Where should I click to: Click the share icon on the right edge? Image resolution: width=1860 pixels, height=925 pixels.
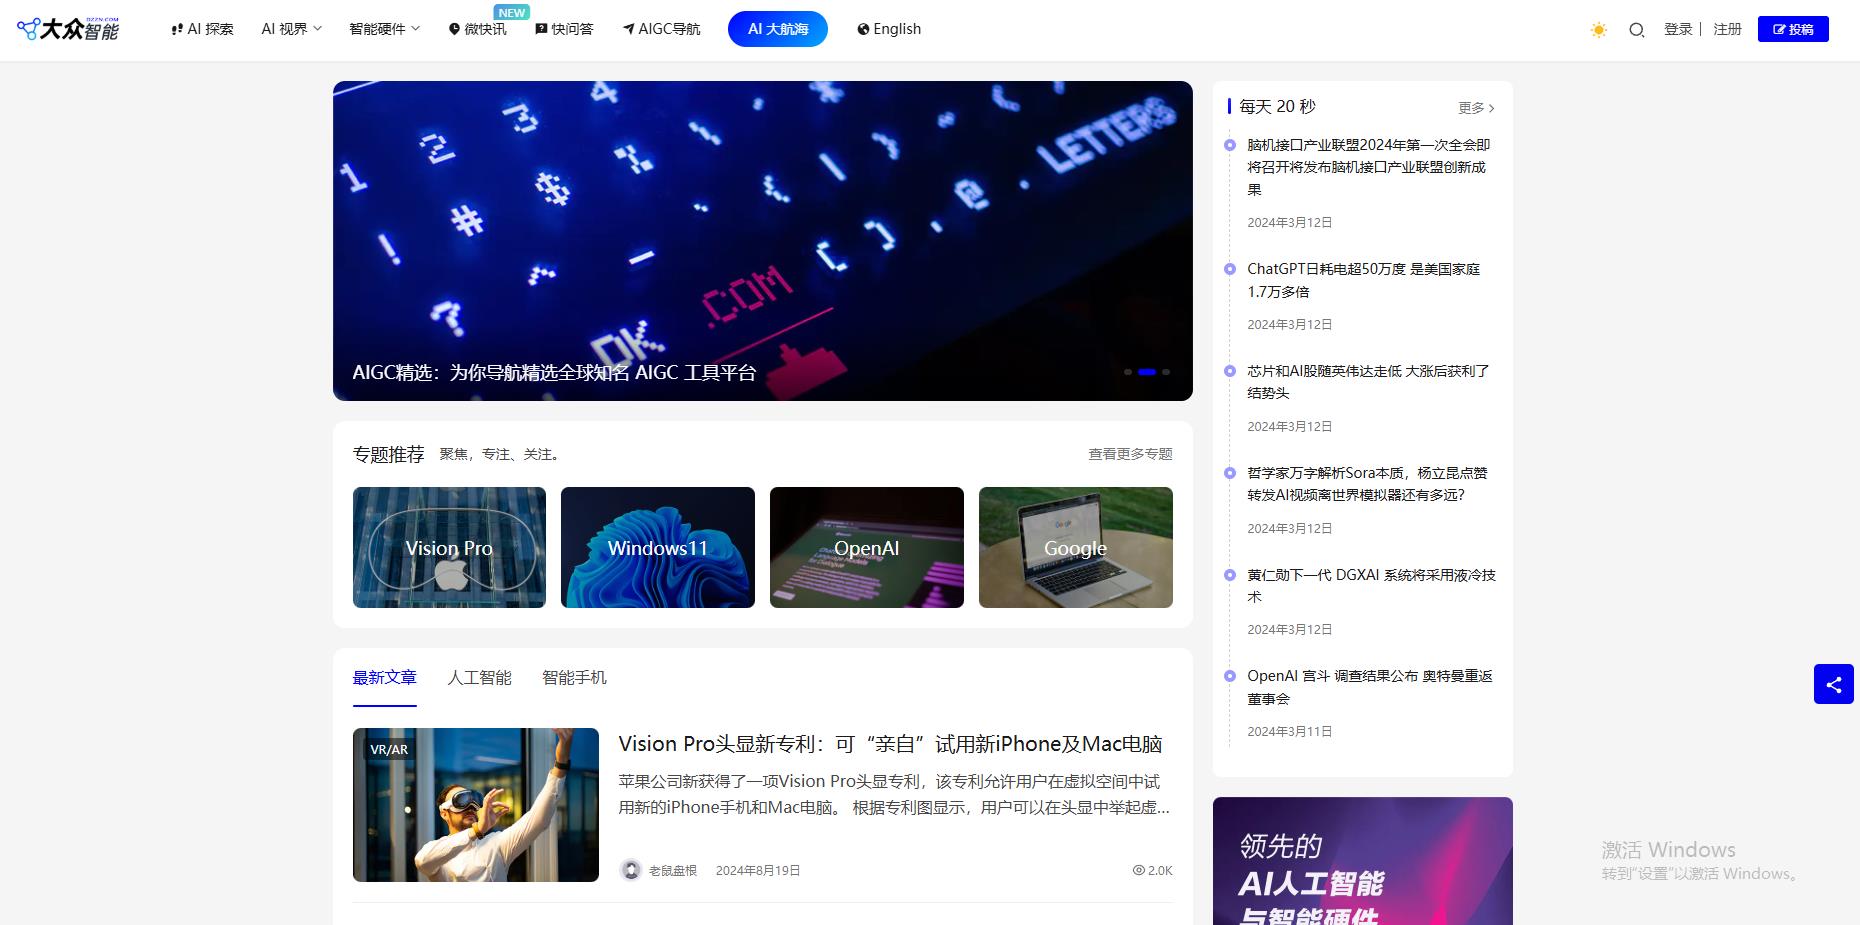[x=1835, y=684]
